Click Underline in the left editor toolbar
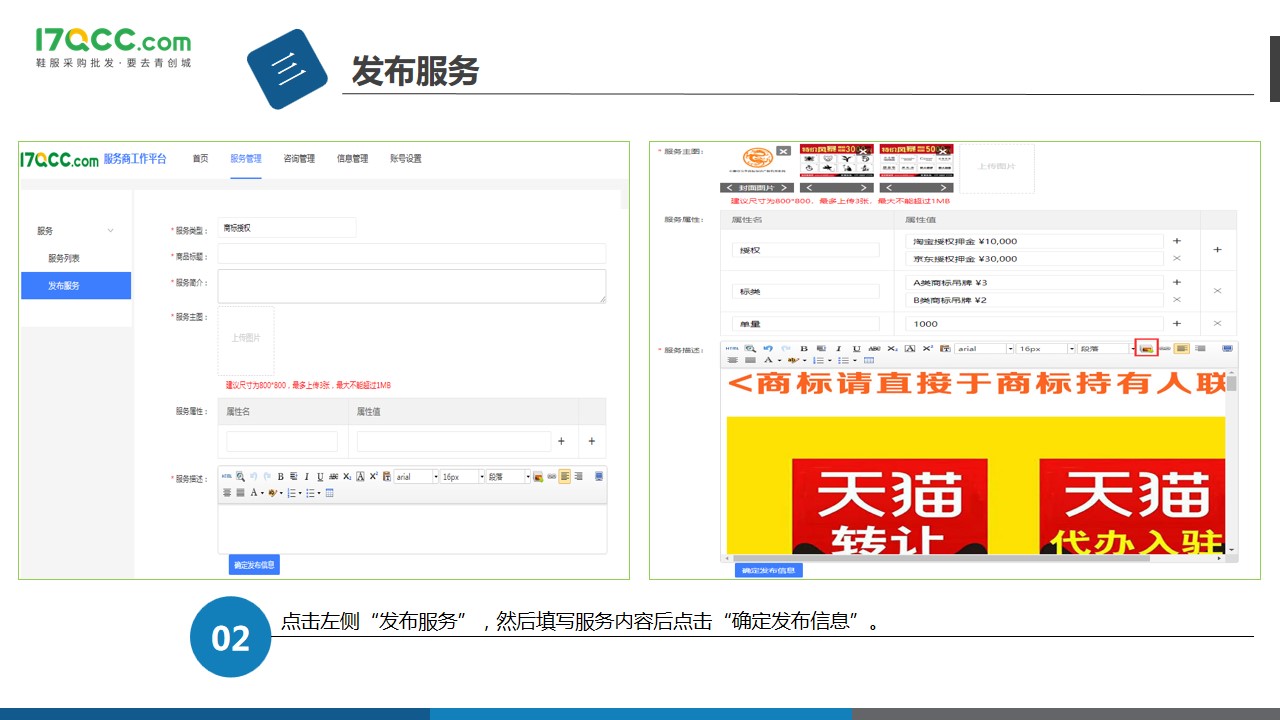Screen dimensions: 1280x720 319,477
